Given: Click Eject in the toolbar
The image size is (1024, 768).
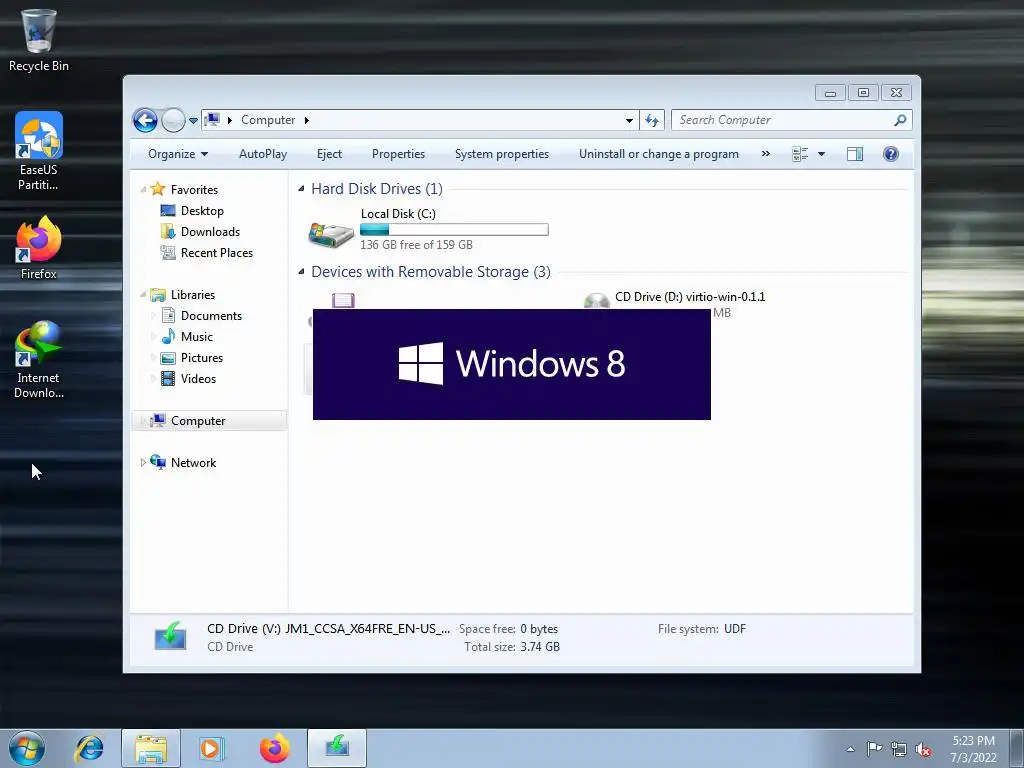Looking at the screenshot, I should (x=329, y=154).
